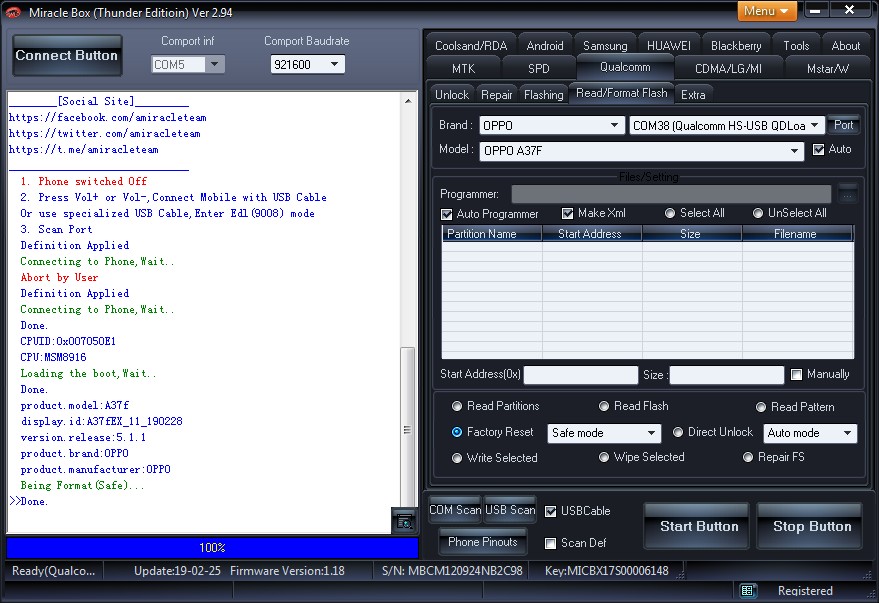Click the USB Scan button
This screenshot has width=879, height=603.
(510, 510)
